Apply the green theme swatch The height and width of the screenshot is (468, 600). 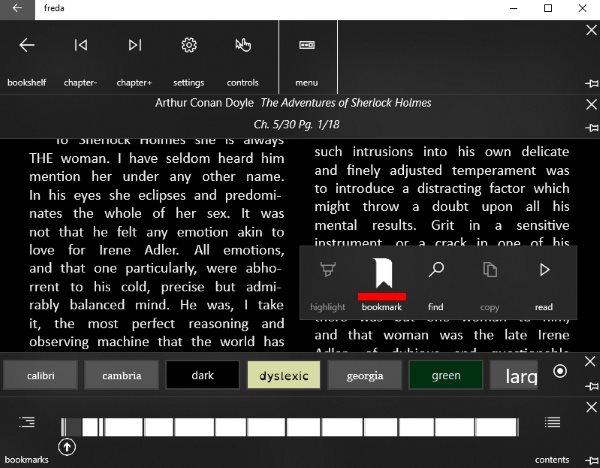coord(446,375)
